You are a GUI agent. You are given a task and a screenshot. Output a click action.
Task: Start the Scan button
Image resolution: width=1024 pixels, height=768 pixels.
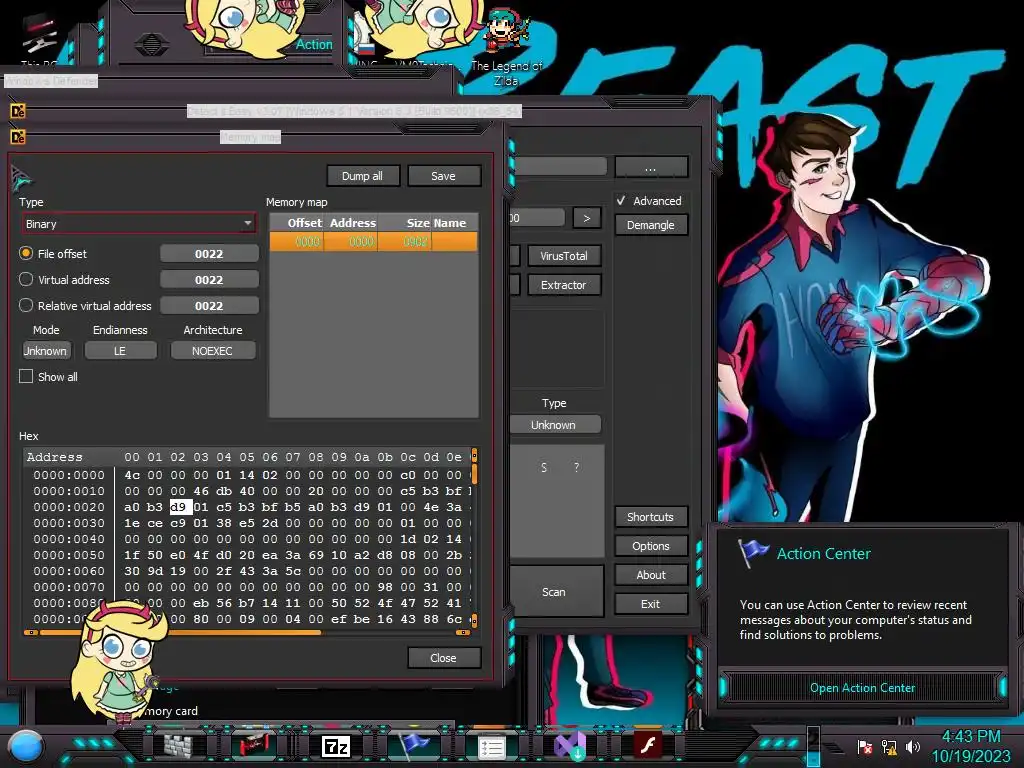[554, 592]
